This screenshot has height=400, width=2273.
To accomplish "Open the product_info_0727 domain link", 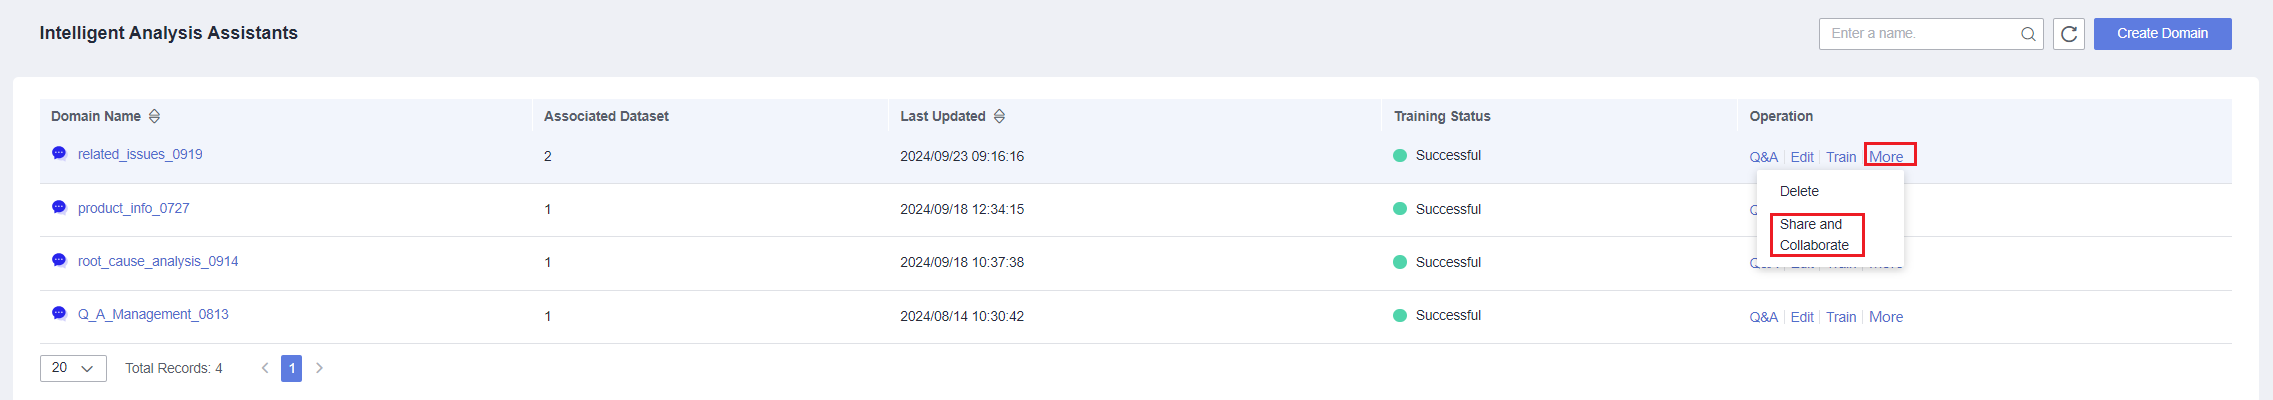I will (133, 208).
